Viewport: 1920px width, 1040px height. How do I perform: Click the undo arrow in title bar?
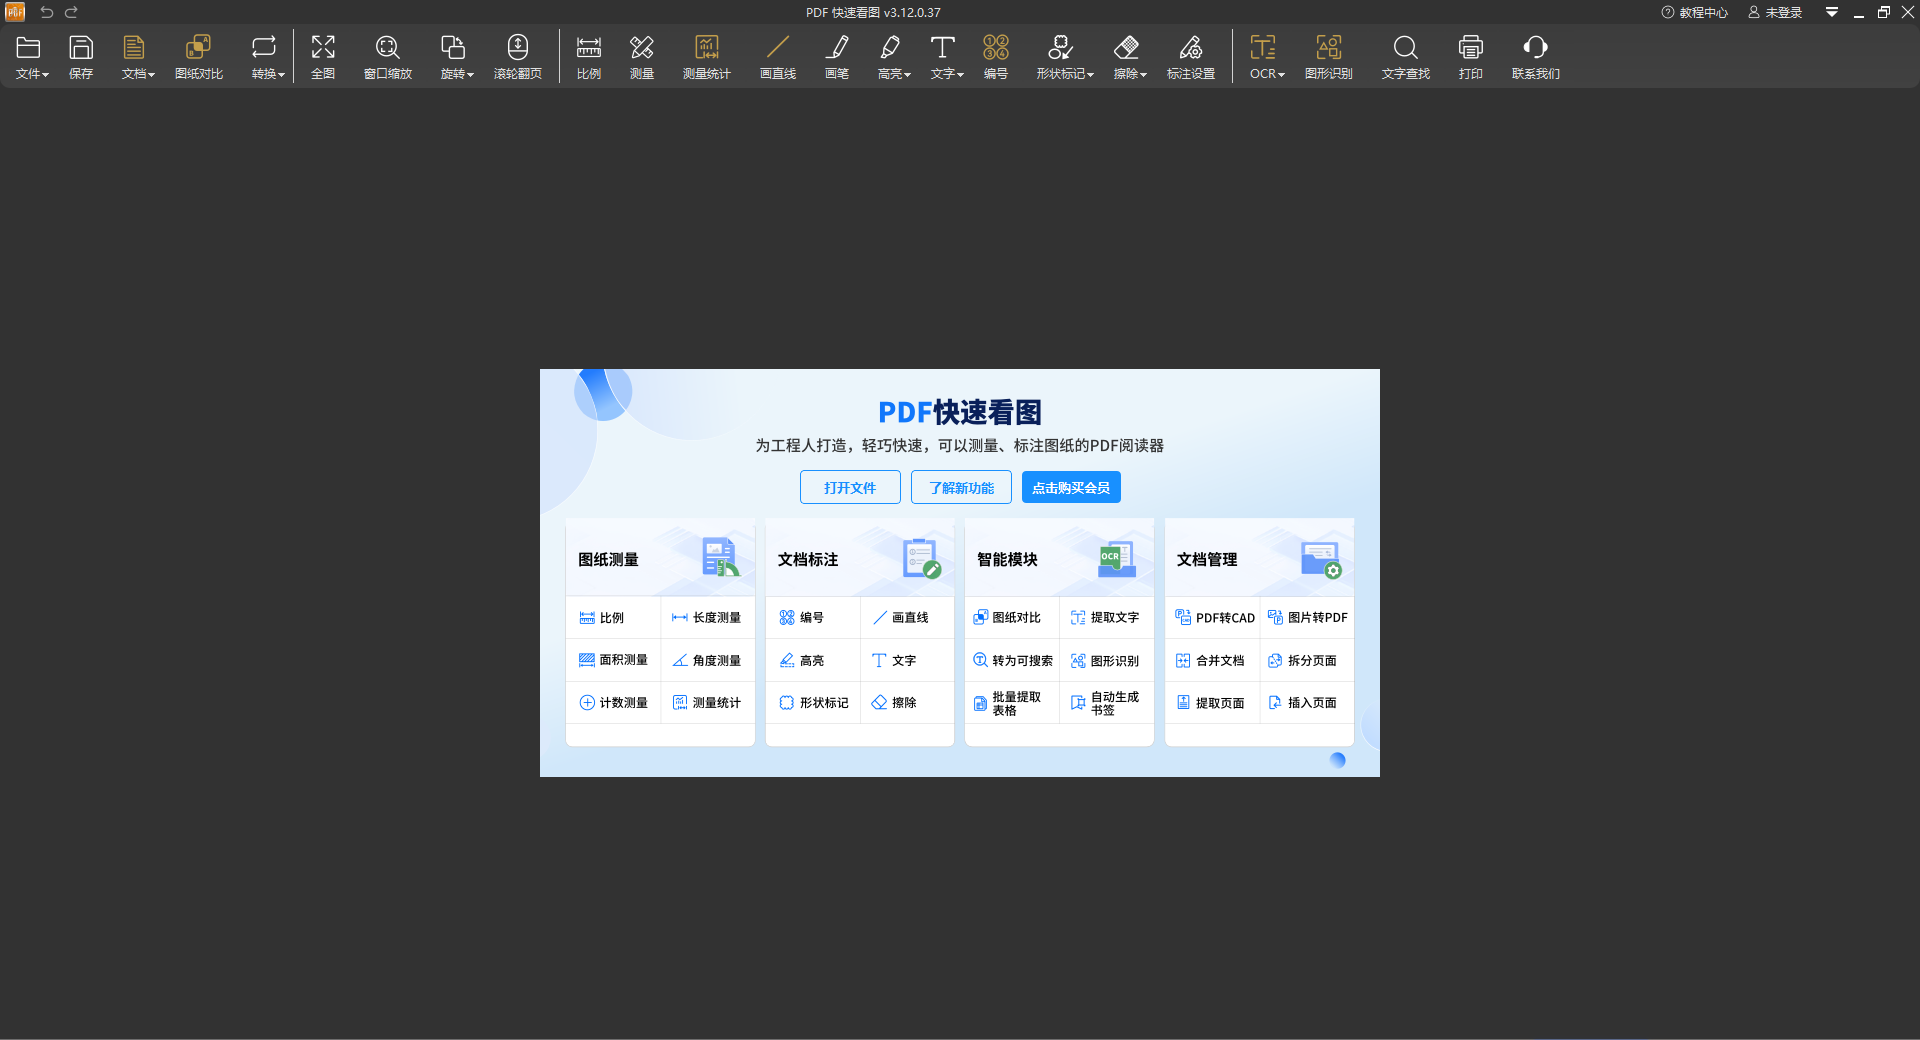pos(46,12)
